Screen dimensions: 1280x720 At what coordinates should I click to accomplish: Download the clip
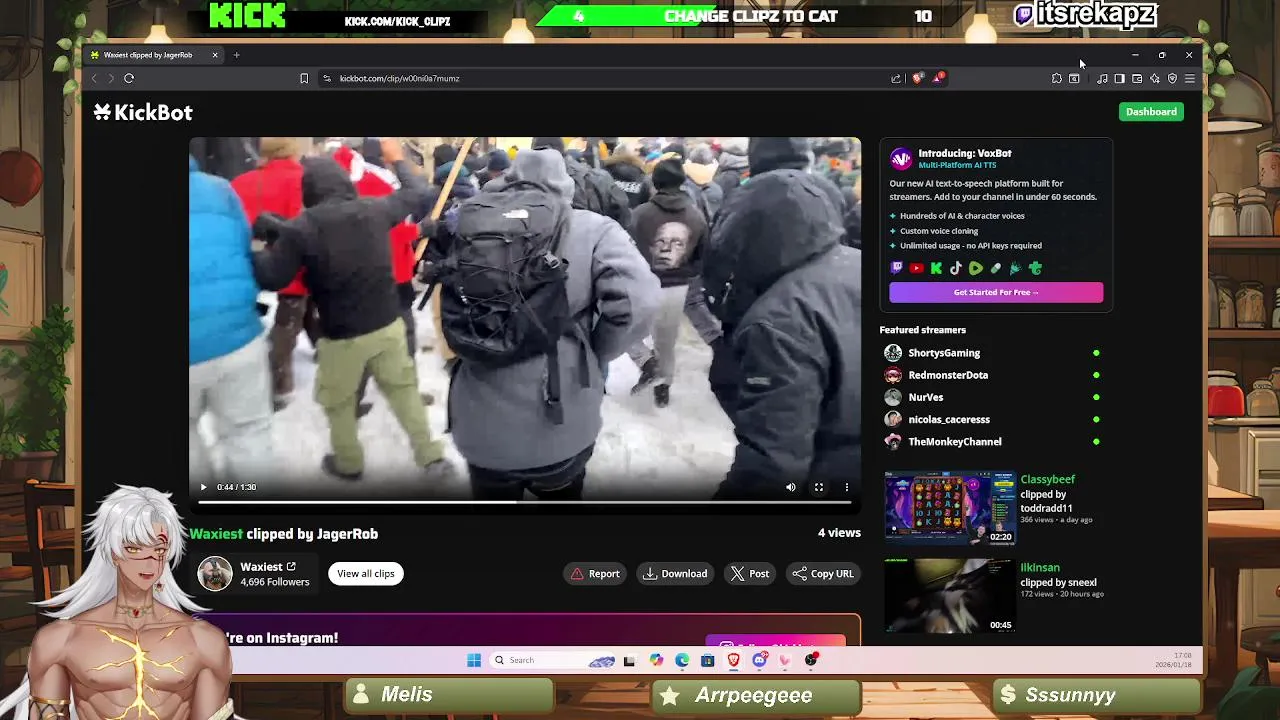[x=675, y=574]
